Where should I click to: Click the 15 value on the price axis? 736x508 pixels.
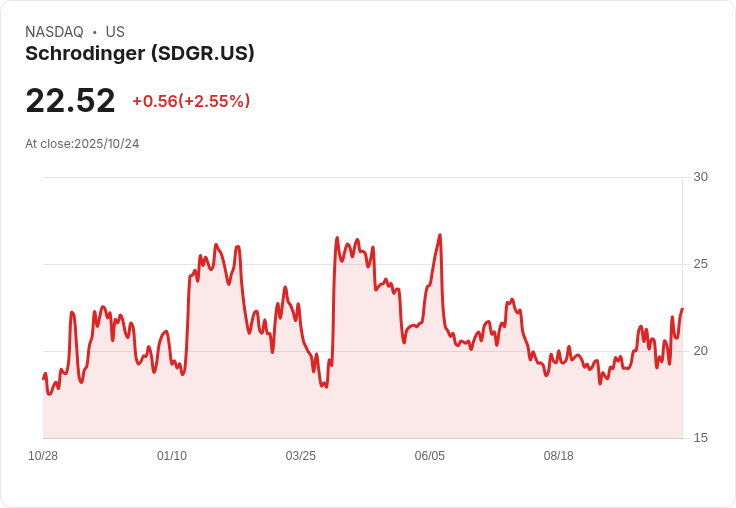(700, 438)
